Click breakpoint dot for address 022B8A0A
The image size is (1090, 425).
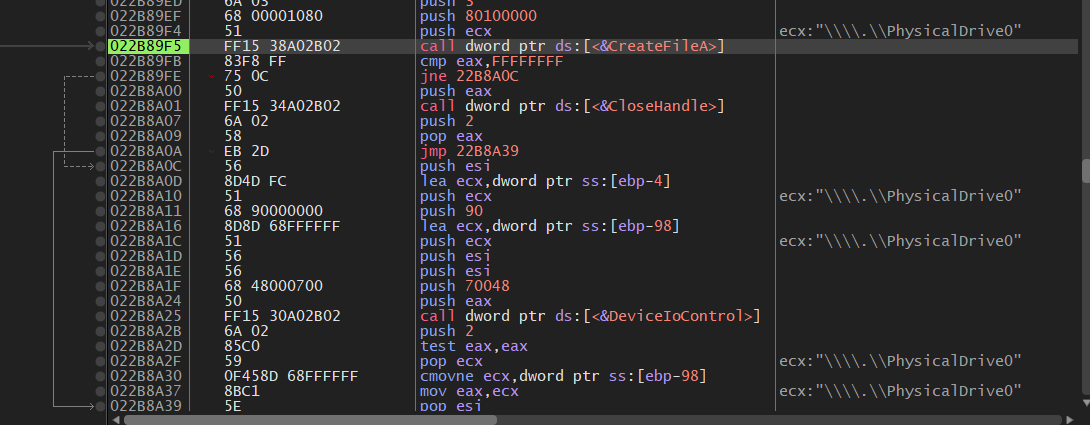100,151
